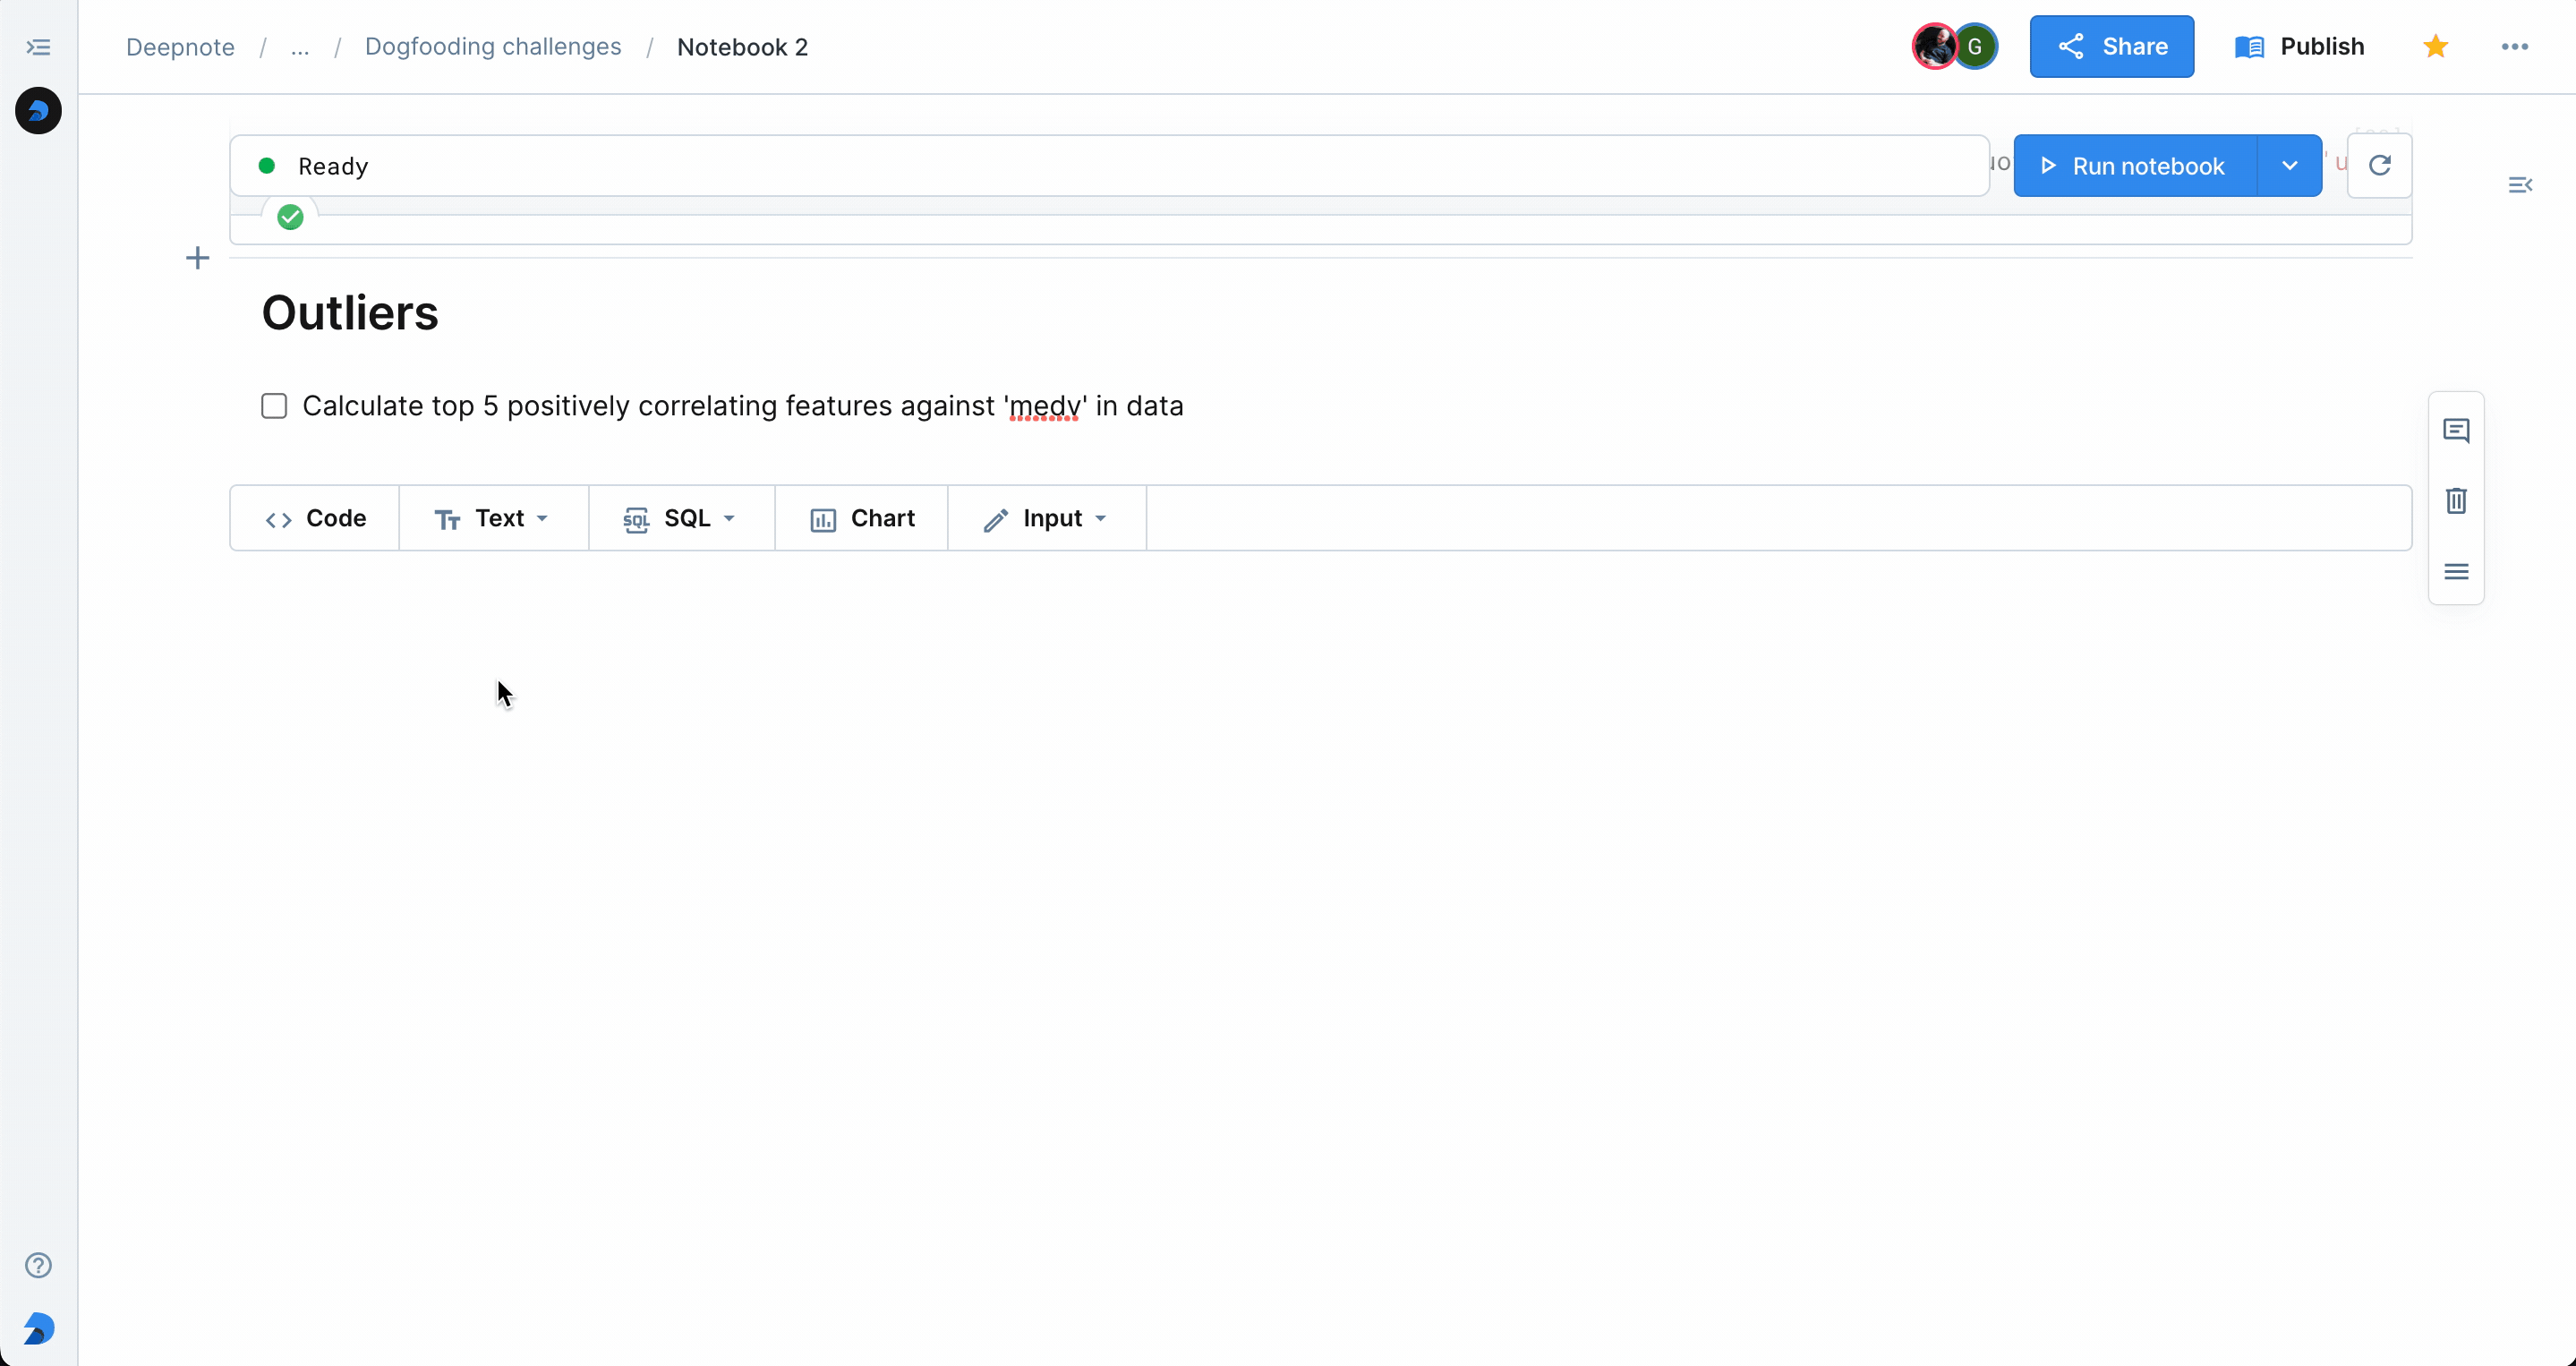Expand the Input cell type dropdown
The height and width of the screenshot is (1366, 2576).
point(1104,517)
